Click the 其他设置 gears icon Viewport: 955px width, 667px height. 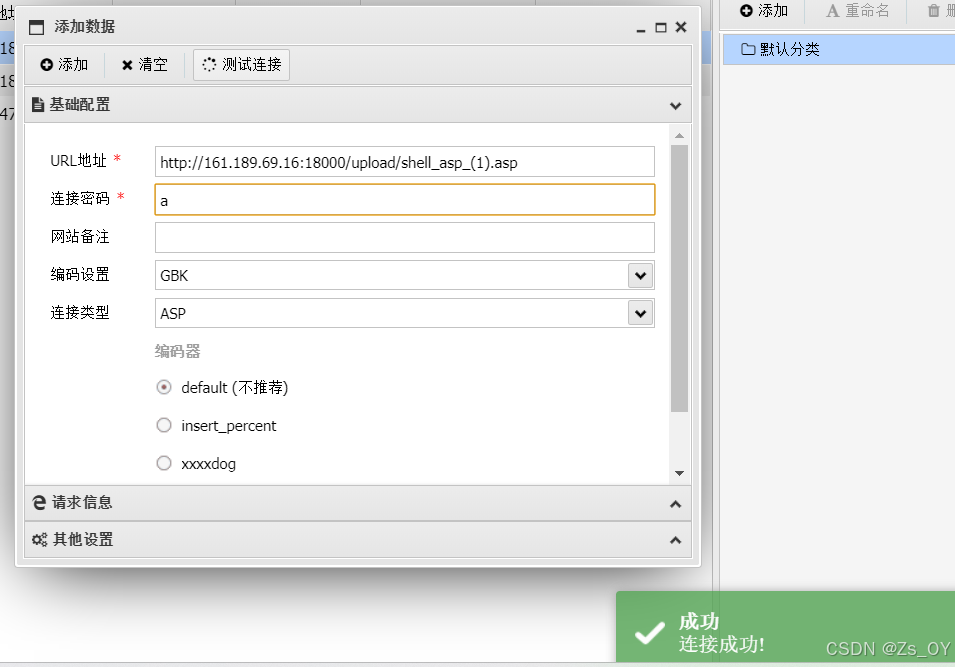point(40,540)
